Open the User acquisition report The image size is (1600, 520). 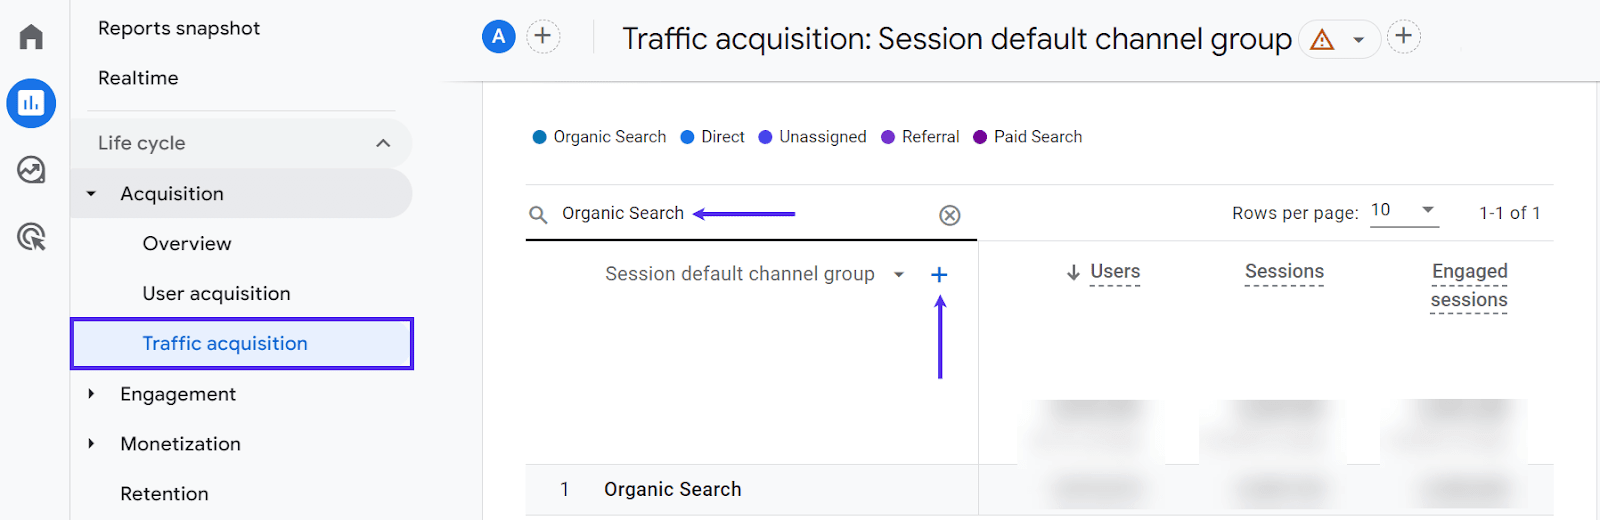point(216,294)
